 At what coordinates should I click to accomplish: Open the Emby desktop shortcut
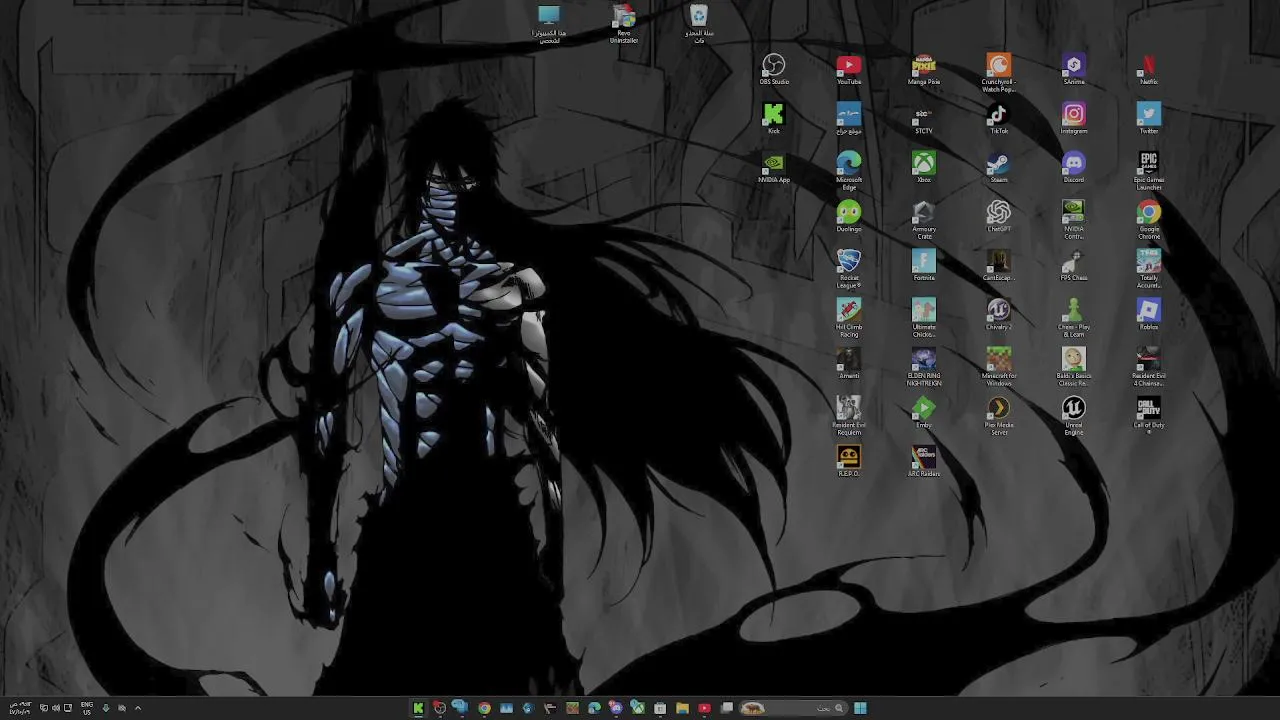[924, 412]
